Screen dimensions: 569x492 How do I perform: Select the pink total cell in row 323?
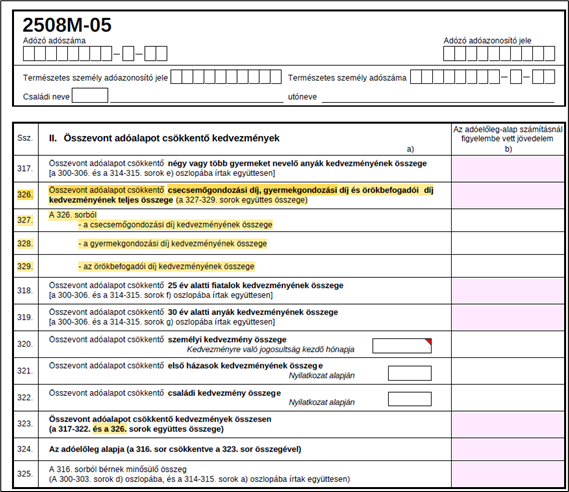pyautogui.click(x=508, y=424)
